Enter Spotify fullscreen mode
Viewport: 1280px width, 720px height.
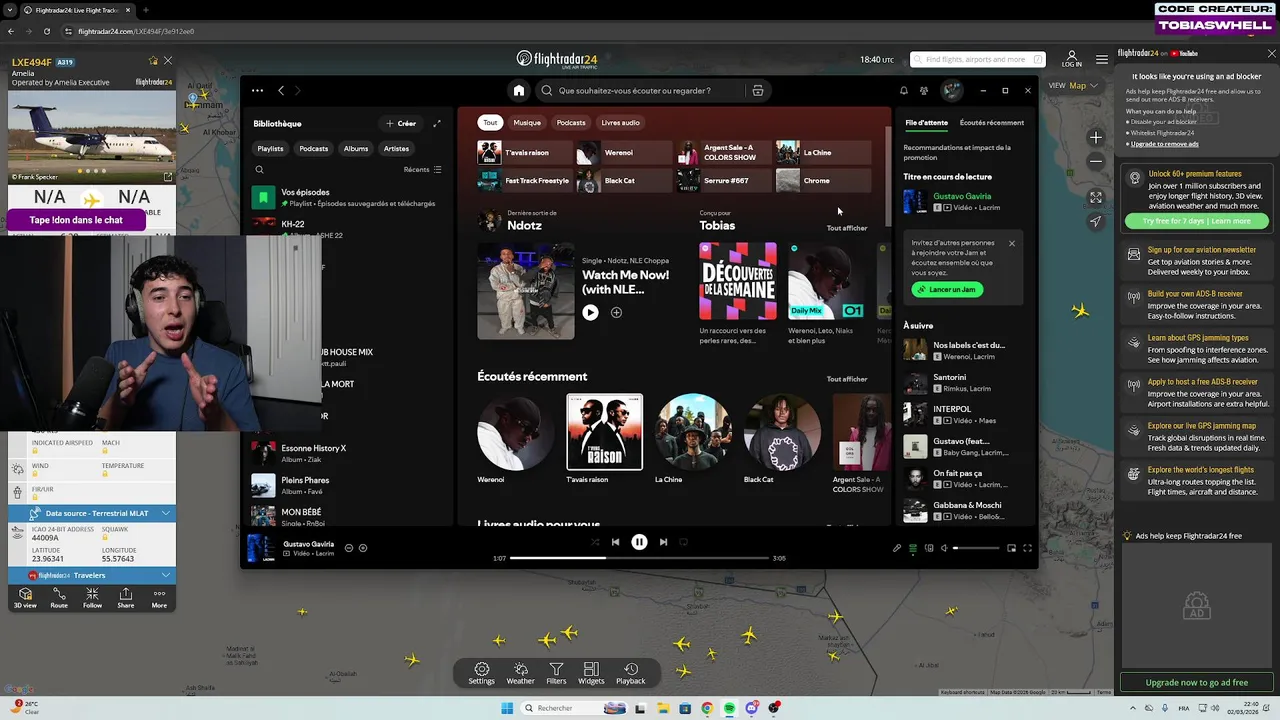click(1027, 548)
